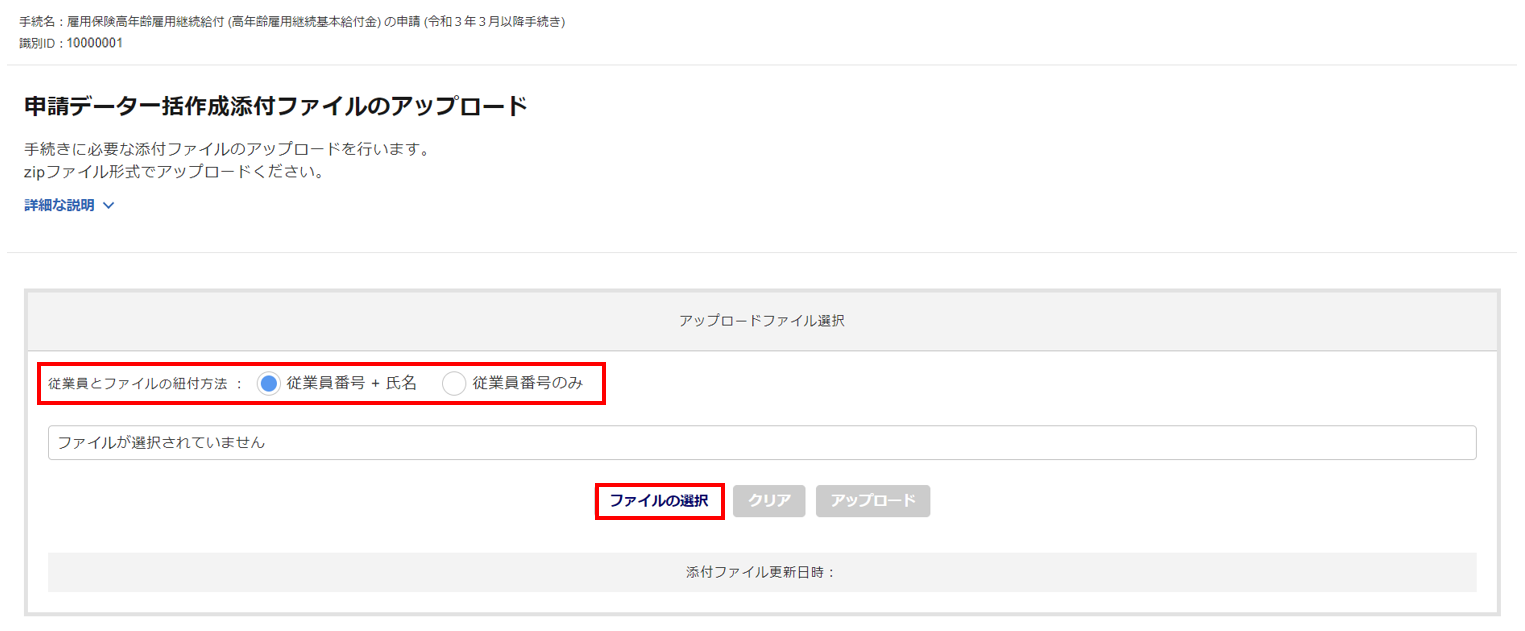Open the 詳細な説明 link

tap(59, 205)
